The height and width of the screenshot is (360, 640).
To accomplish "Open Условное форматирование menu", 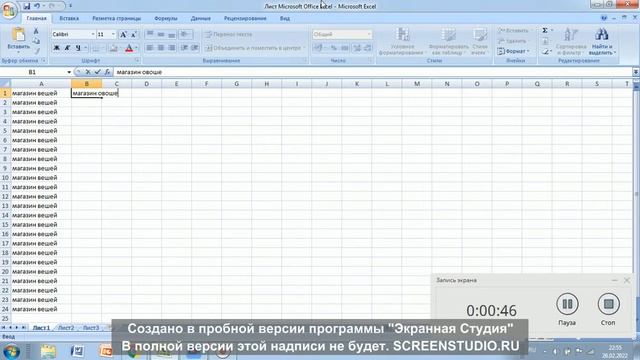I will (x=402, y=41).
